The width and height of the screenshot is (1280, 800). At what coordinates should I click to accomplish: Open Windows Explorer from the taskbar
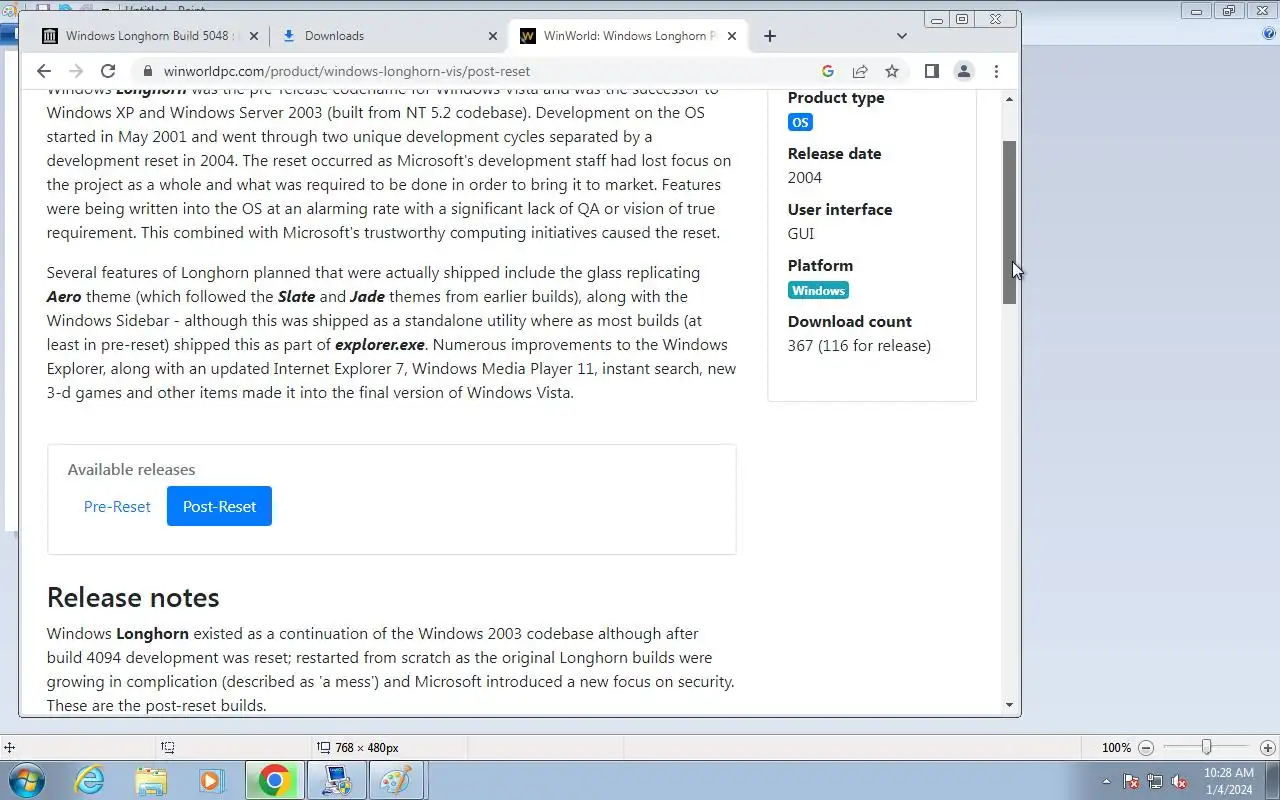[x=151, y=780]
